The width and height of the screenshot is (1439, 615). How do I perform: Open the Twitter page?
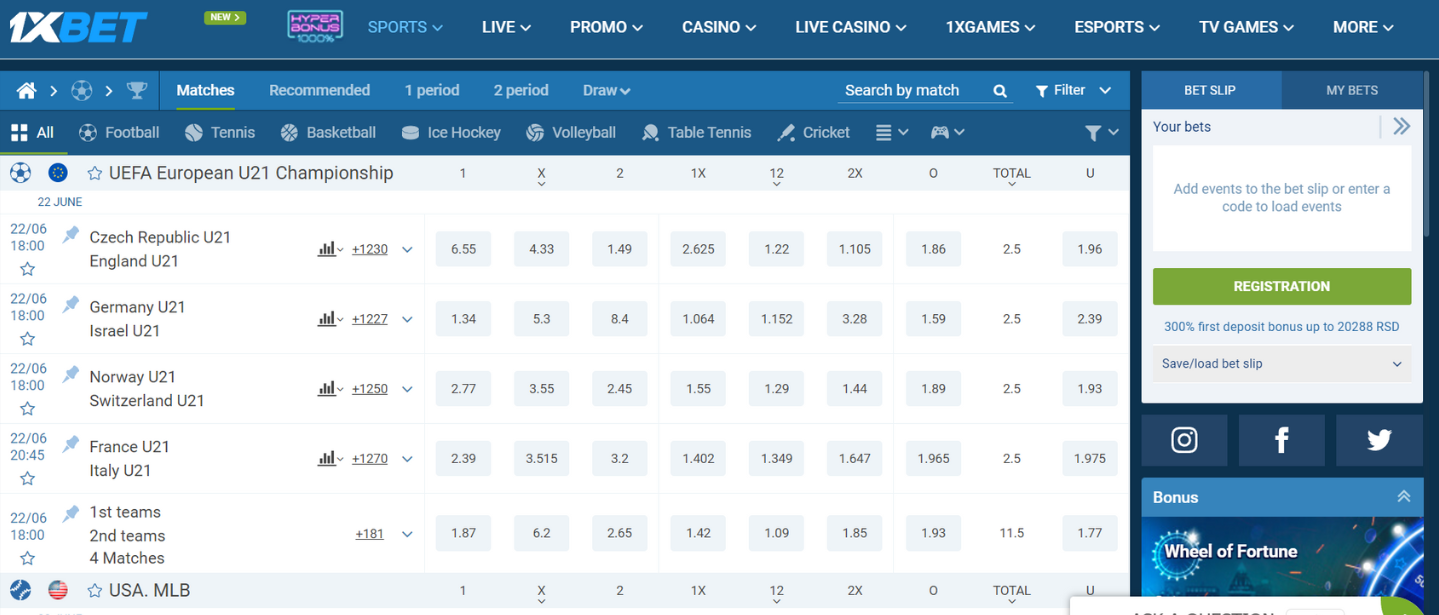point(1379,440)
